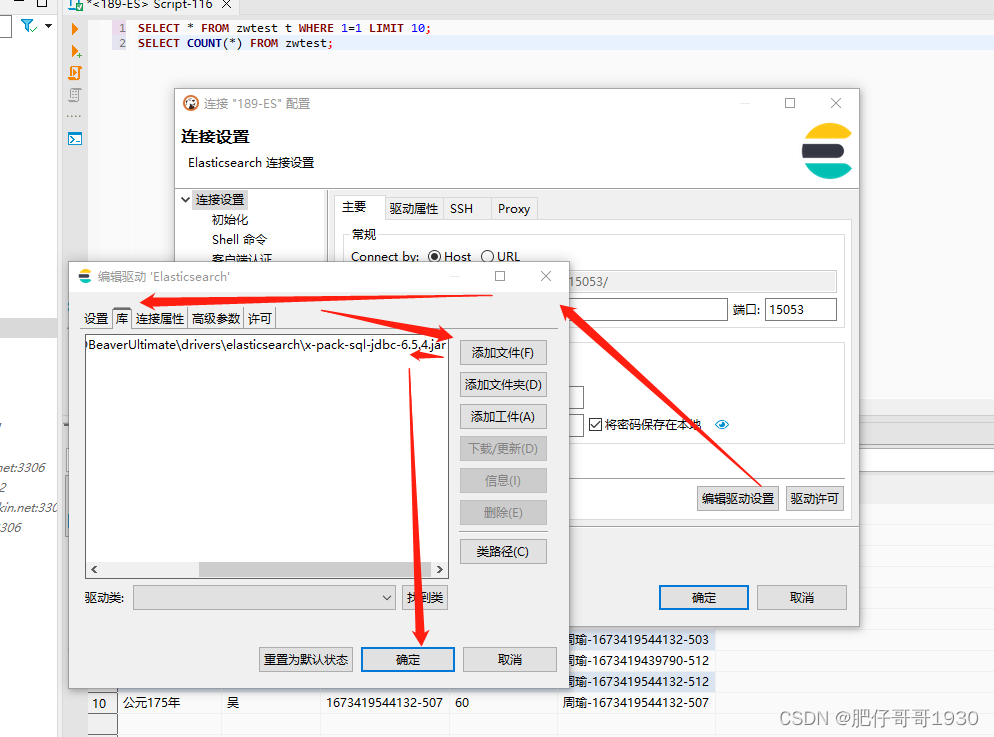Click the library list scroll left arrow
The width and height of the screenshot is (994, 737).
coord(94,569)
